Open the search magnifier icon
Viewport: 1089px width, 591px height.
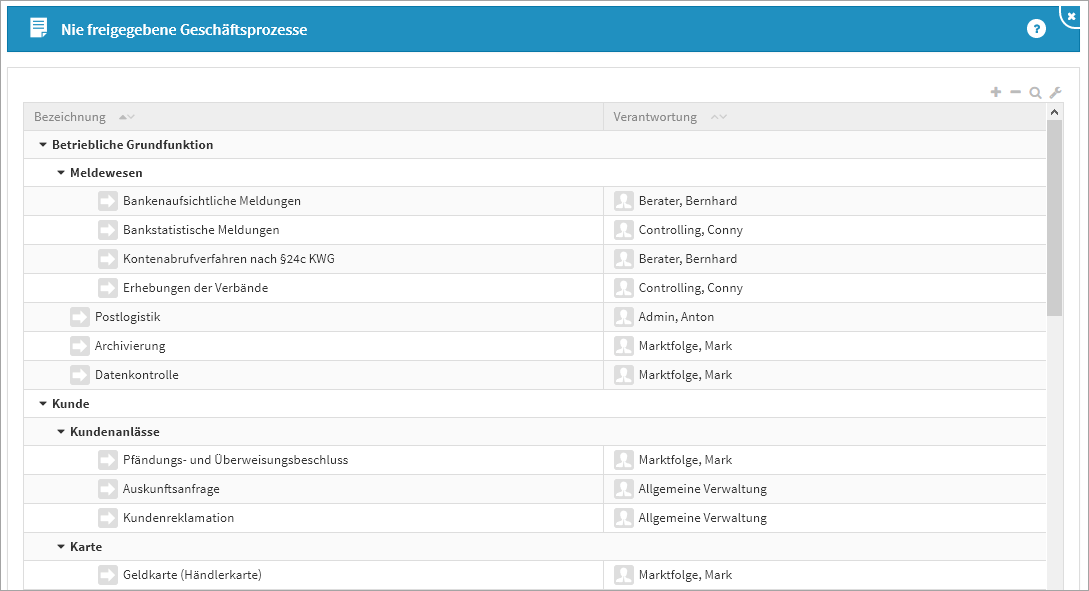[1035, 92]
